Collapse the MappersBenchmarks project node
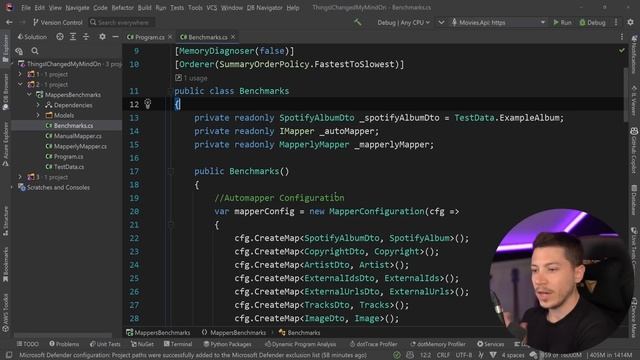Image resolution: width=640 pixels, height=360 pixels. [x=29, y=95]
